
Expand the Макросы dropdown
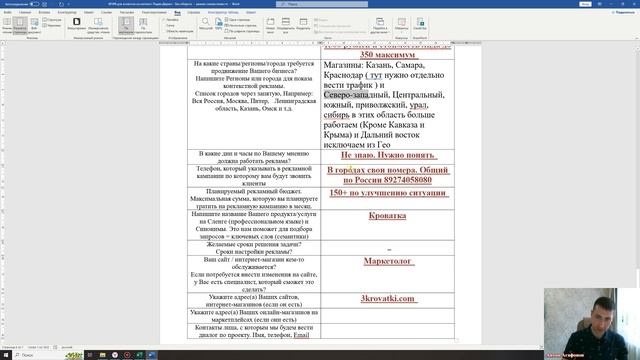point(402,26)
